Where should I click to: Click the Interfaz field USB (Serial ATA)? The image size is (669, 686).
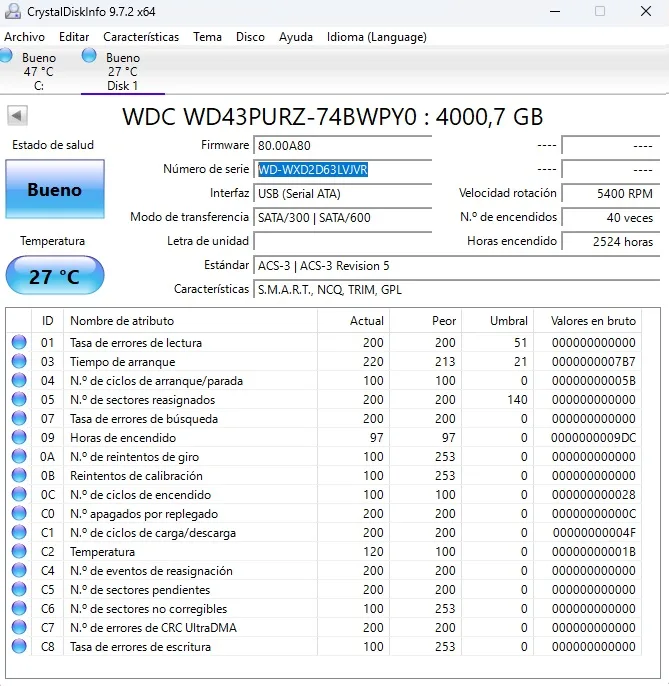(x=343, y=193)
